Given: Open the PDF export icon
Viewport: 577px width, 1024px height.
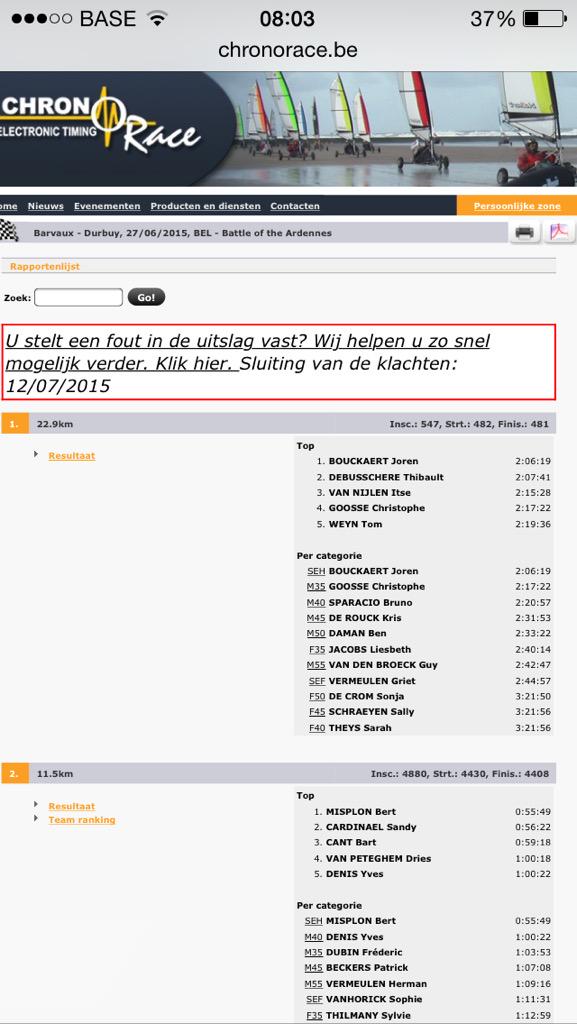Looking at the screenshot, I should tap(560, 232).
